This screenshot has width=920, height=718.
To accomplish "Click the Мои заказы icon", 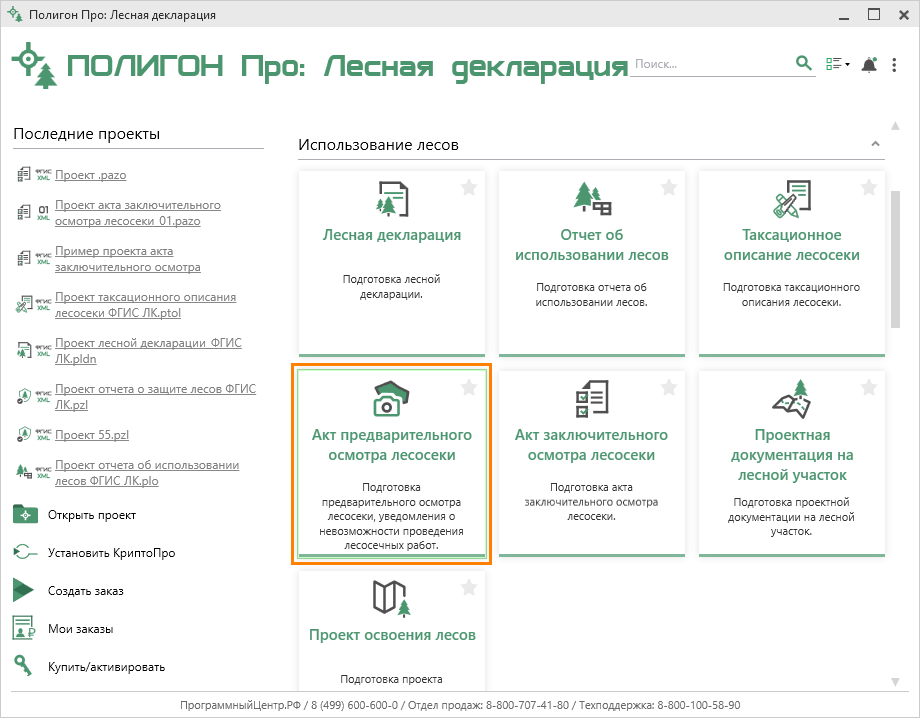I will tap(24, 628).
